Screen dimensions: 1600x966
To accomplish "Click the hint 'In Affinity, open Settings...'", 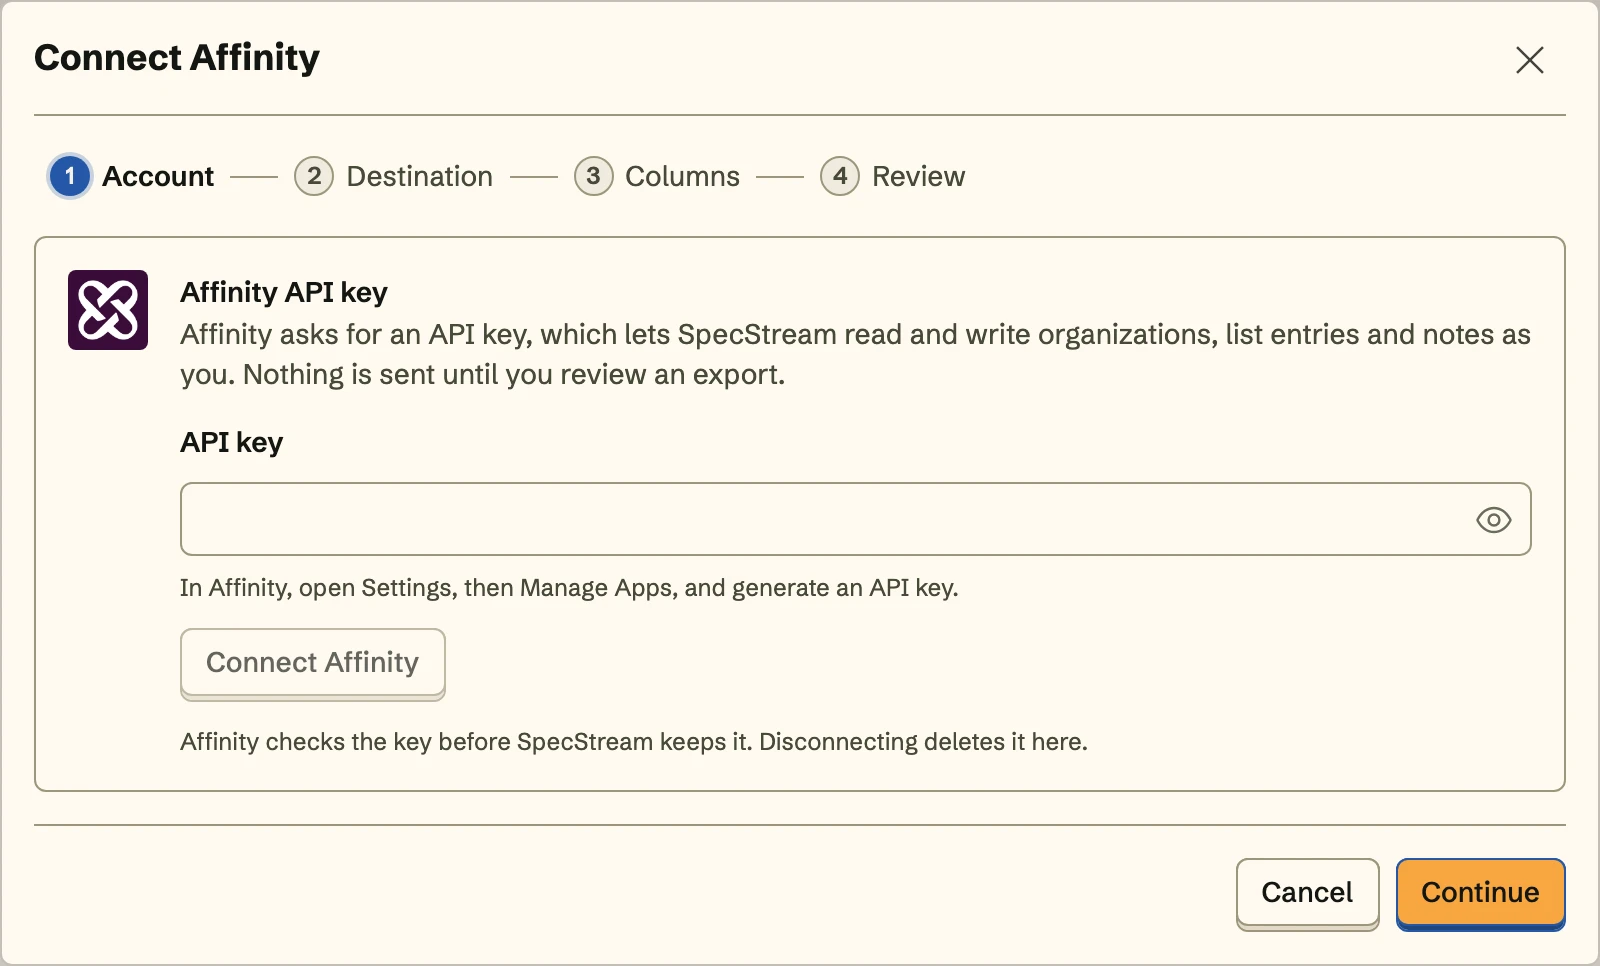I will [569, 588].
